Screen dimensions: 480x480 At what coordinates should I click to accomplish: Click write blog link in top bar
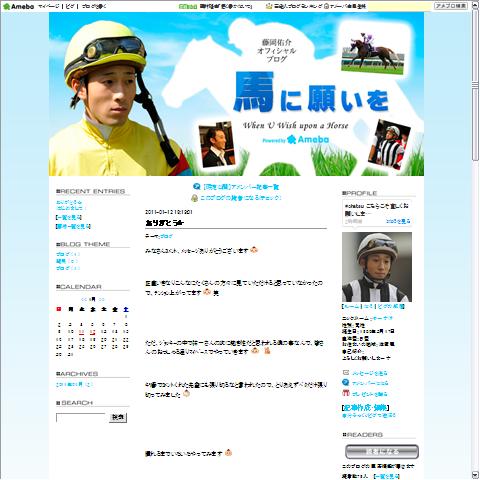[x=94, y=6]
